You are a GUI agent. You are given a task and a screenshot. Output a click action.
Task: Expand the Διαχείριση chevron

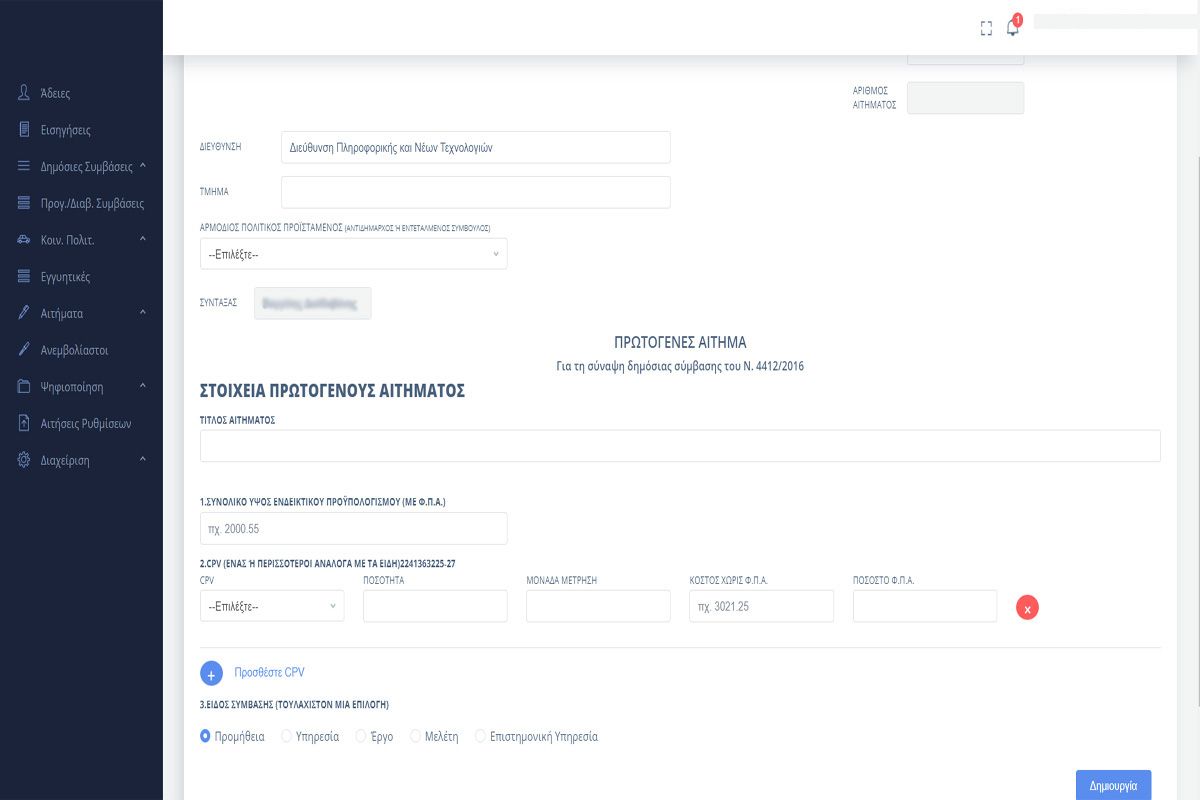[x=143, y=460]
